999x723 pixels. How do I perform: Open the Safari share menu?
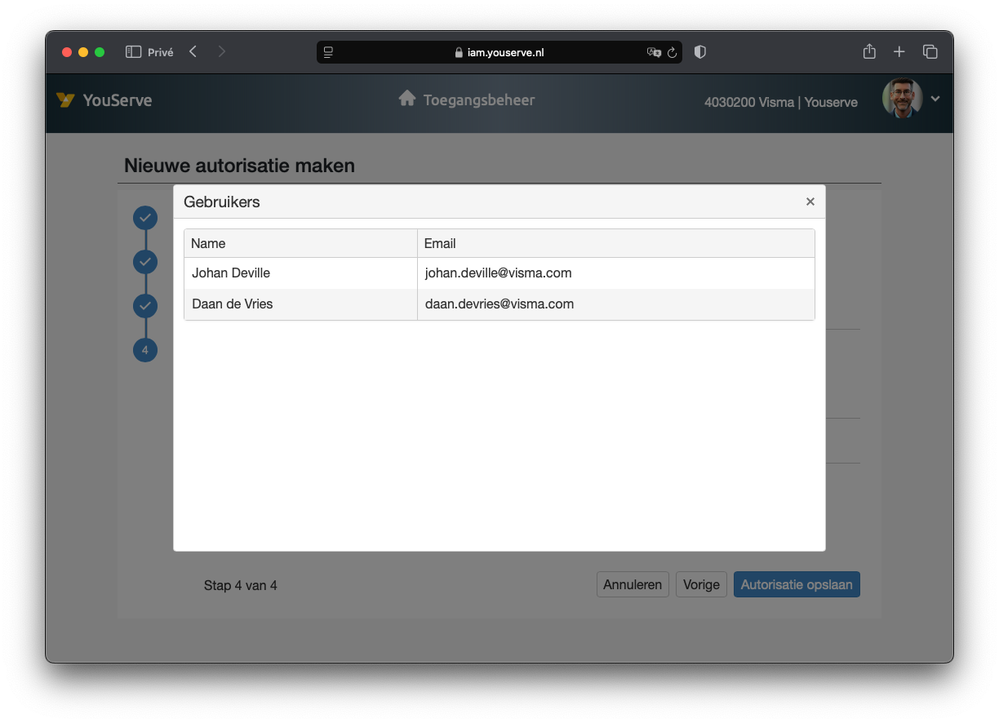869,52
